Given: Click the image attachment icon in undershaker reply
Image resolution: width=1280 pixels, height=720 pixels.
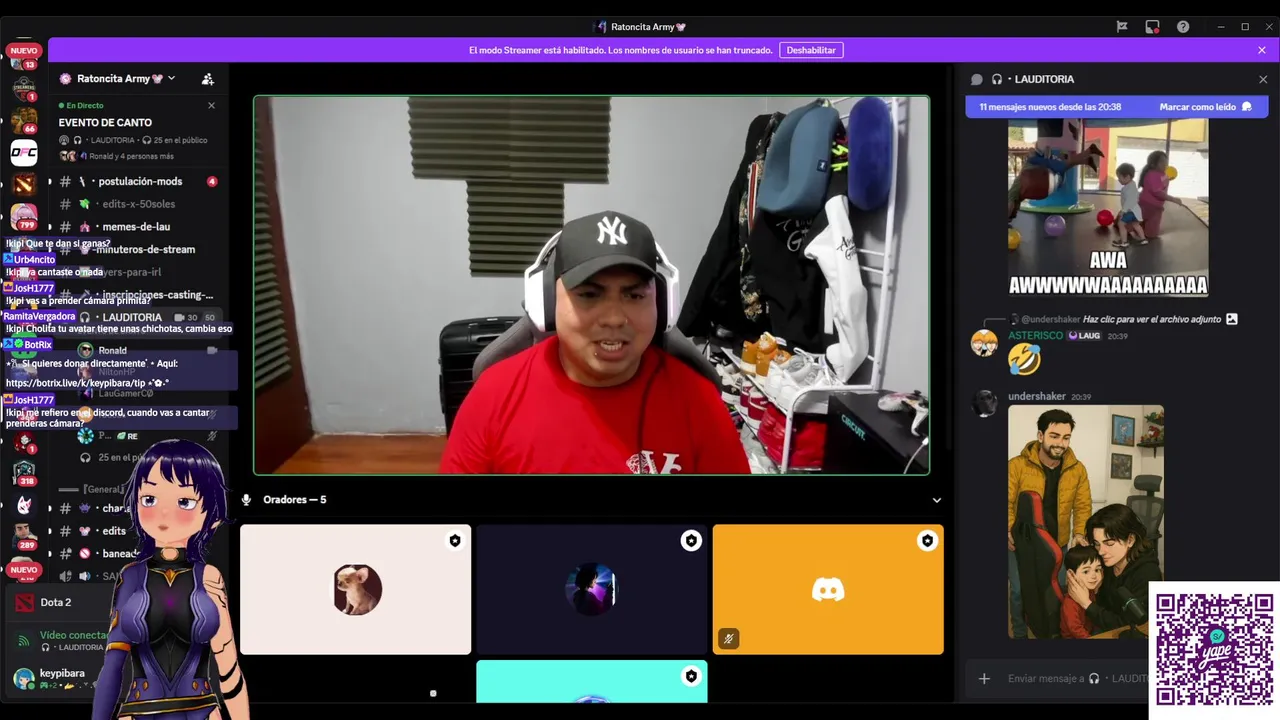Looking at the screenshot, I should click(1232, 319).
